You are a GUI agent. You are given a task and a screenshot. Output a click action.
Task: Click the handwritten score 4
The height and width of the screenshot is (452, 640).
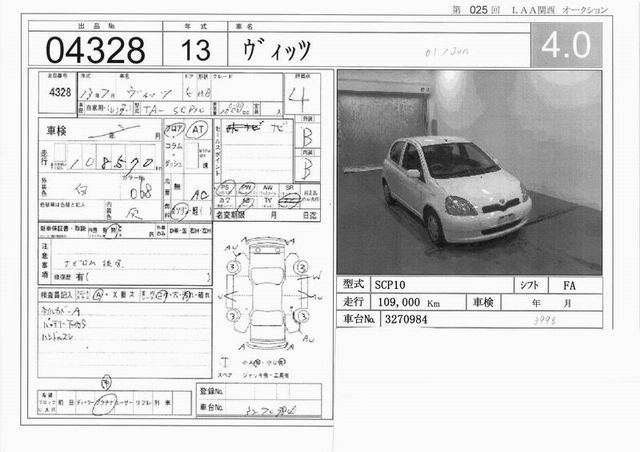click(x=298, y=98)
